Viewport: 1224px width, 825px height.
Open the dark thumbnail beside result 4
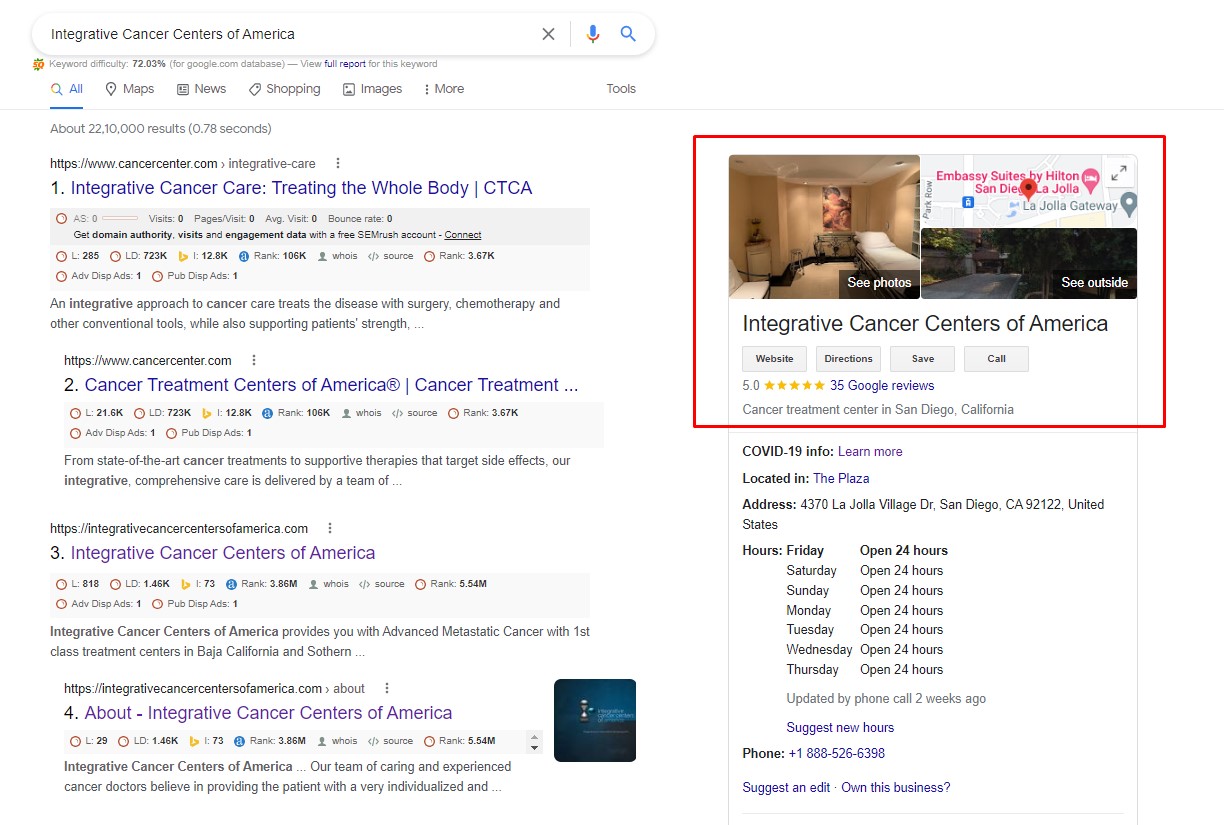[595, 720]
